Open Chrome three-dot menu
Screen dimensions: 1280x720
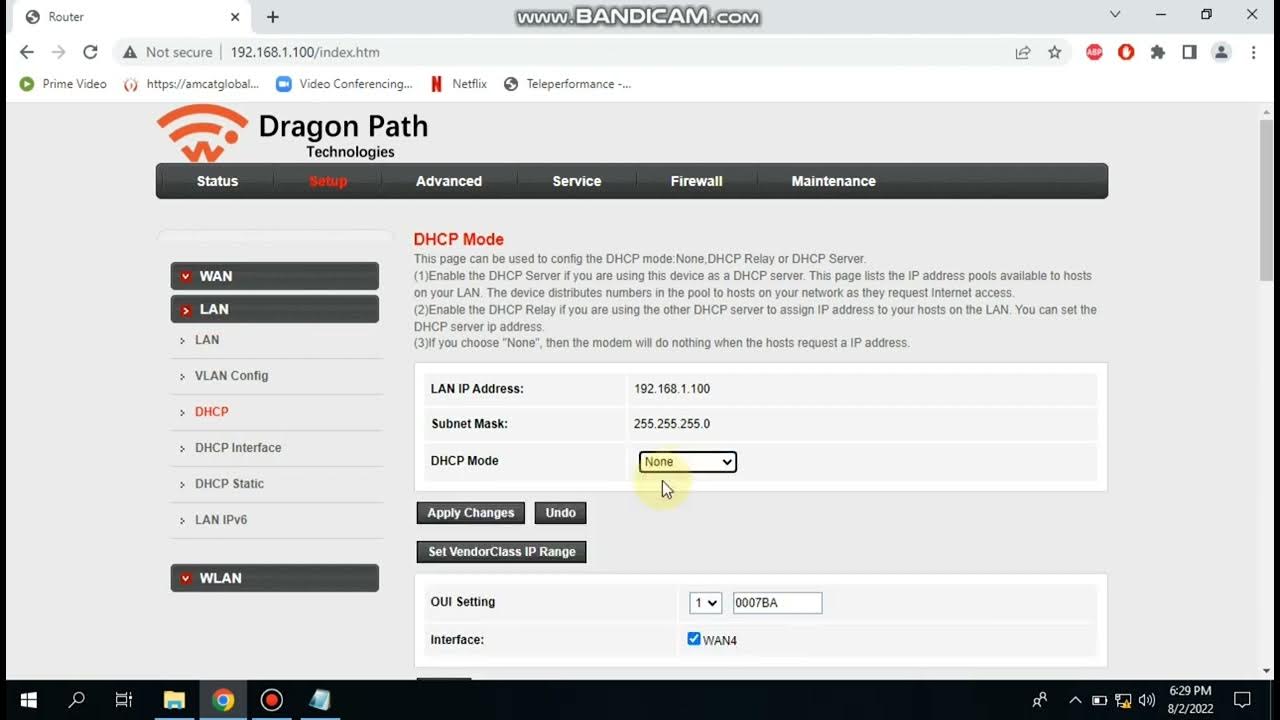pos(1253,52)
